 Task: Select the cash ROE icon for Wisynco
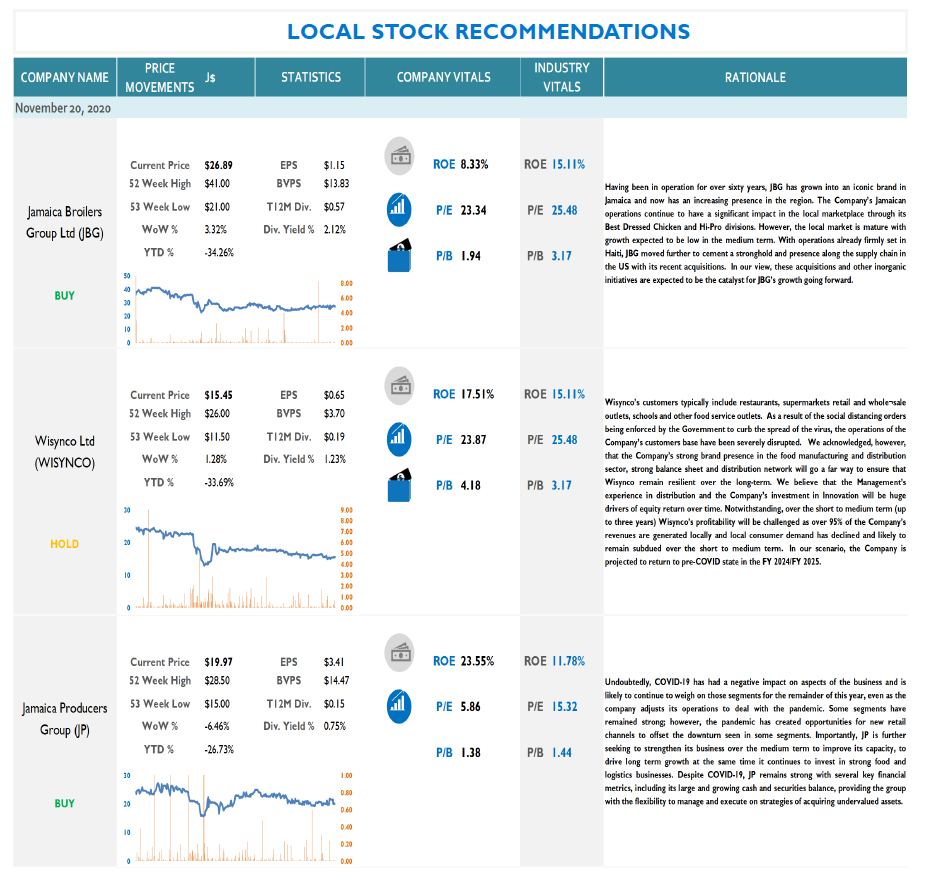click(399, 386)
